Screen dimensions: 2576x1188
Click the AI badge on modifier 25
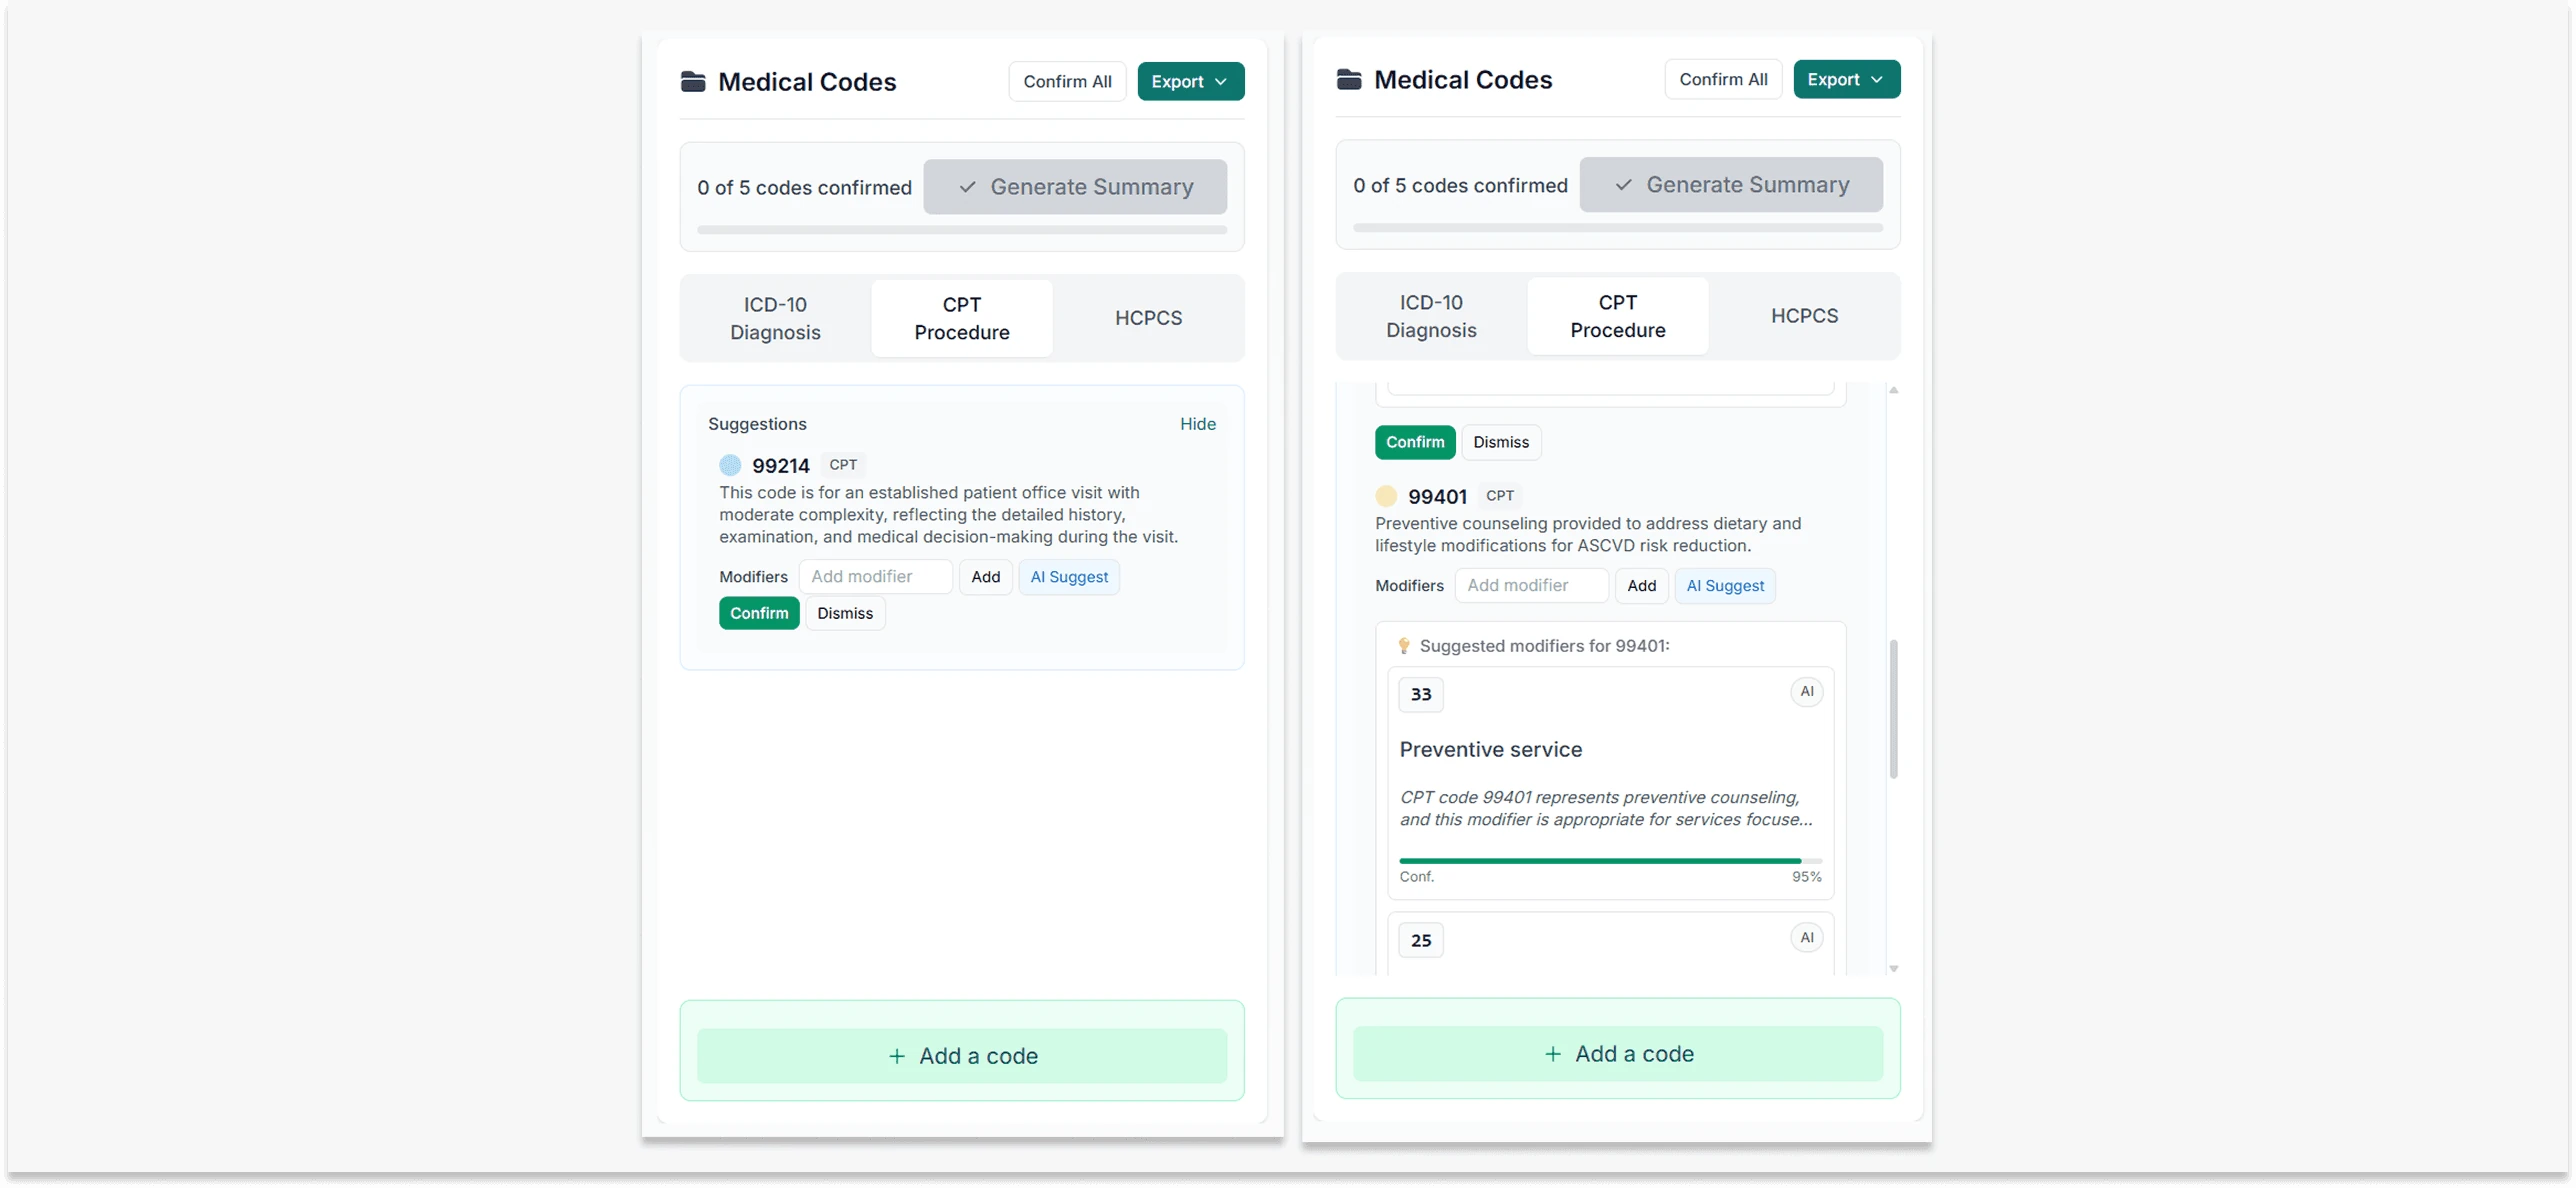coord(1806,938)
